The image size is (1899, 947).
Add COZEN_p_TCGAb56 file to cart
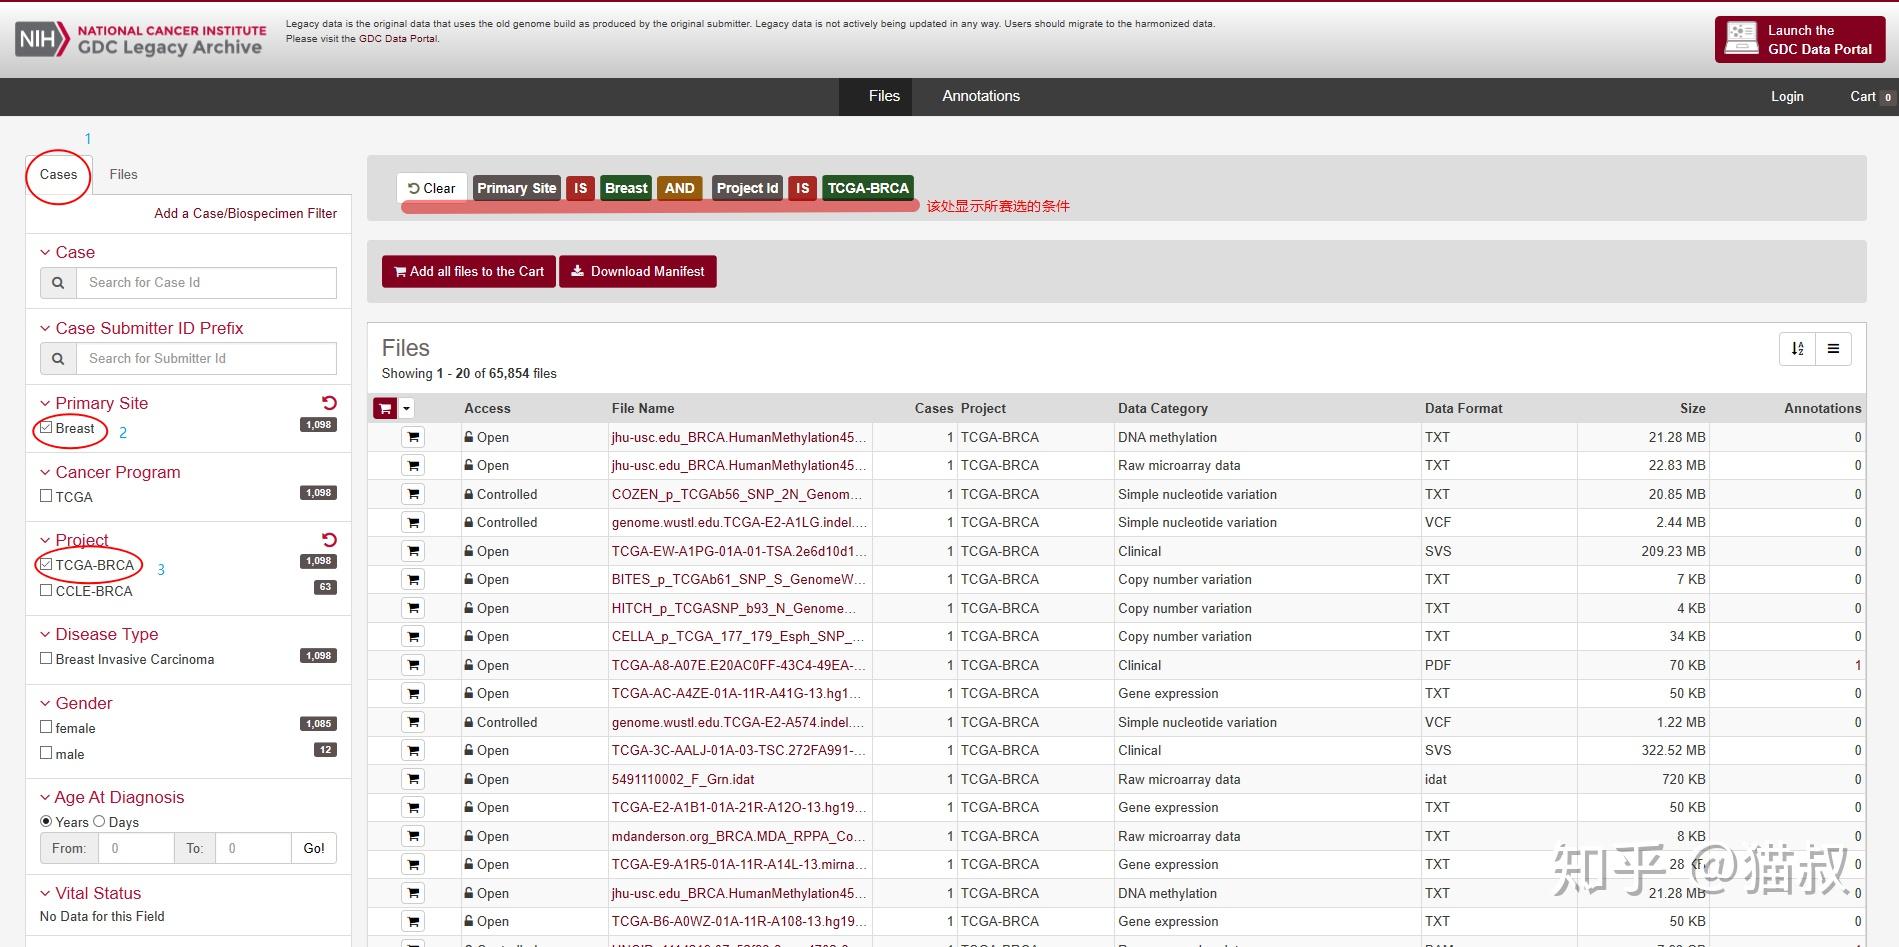point(413,494)
